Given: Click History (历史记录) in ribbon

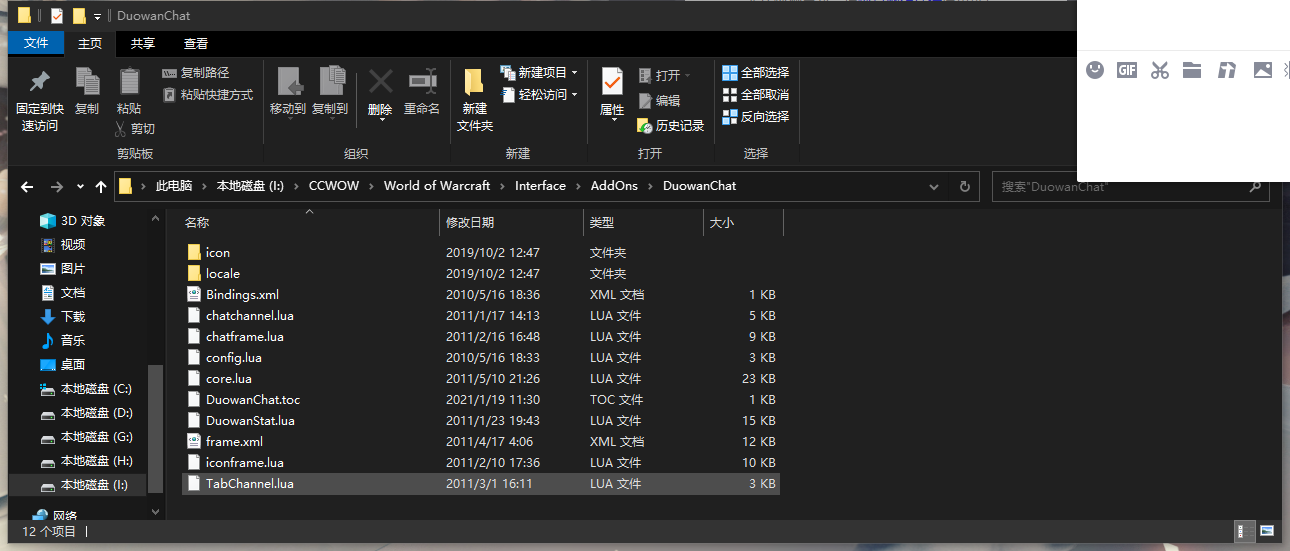Looking at the screenshot, I should point(670,126).
